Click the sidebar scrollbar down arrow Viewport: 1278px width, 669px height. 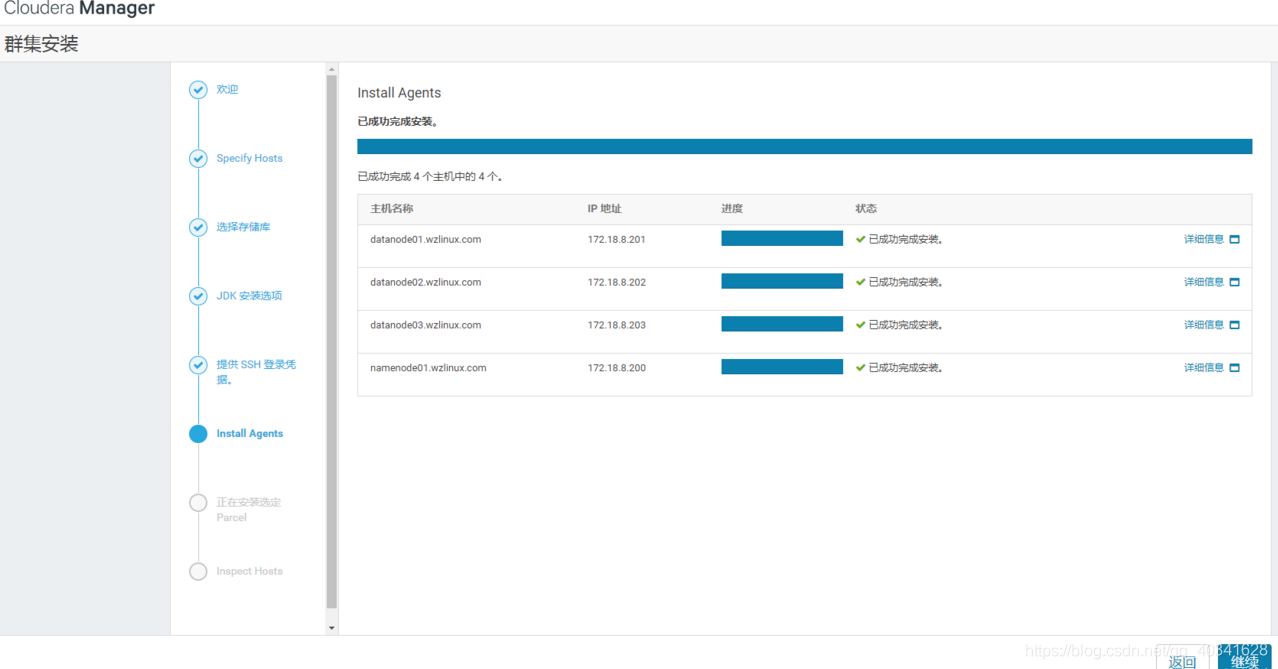pyautogui.click(x=332, y=628)
